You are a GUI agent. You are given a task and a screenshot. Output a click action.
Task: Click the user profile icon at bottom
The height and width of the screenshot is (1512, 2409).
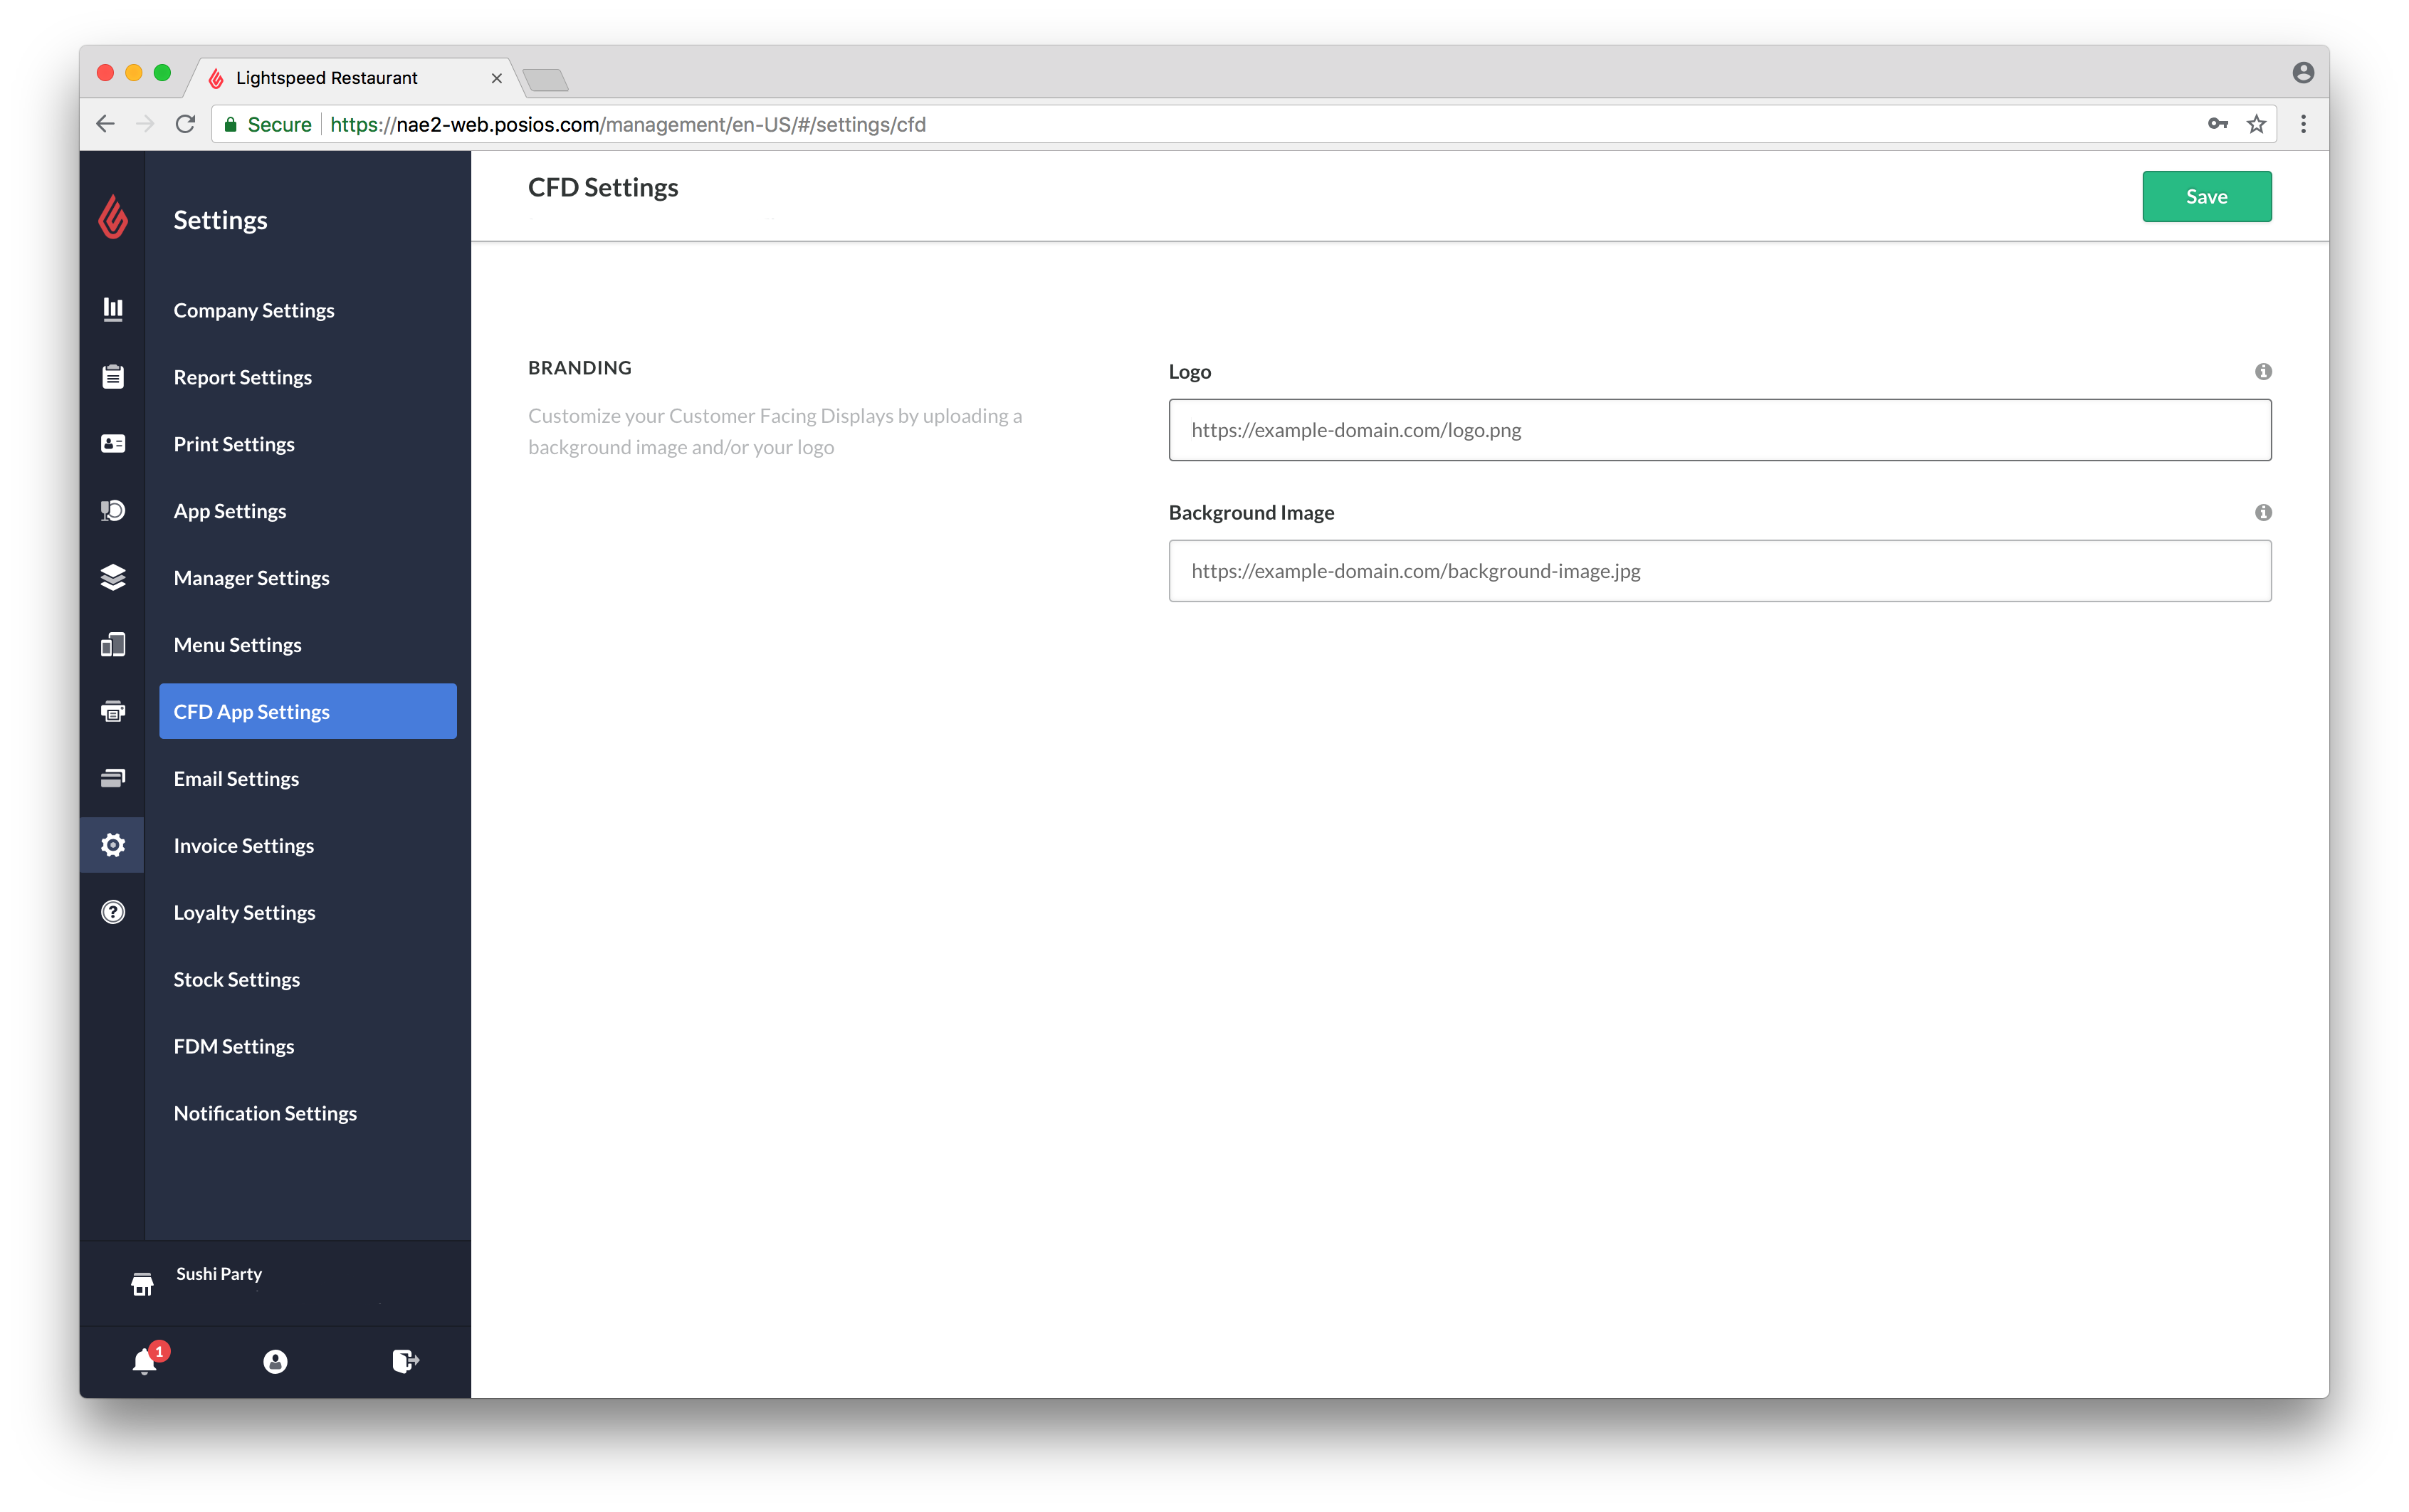click(275, 1359)
